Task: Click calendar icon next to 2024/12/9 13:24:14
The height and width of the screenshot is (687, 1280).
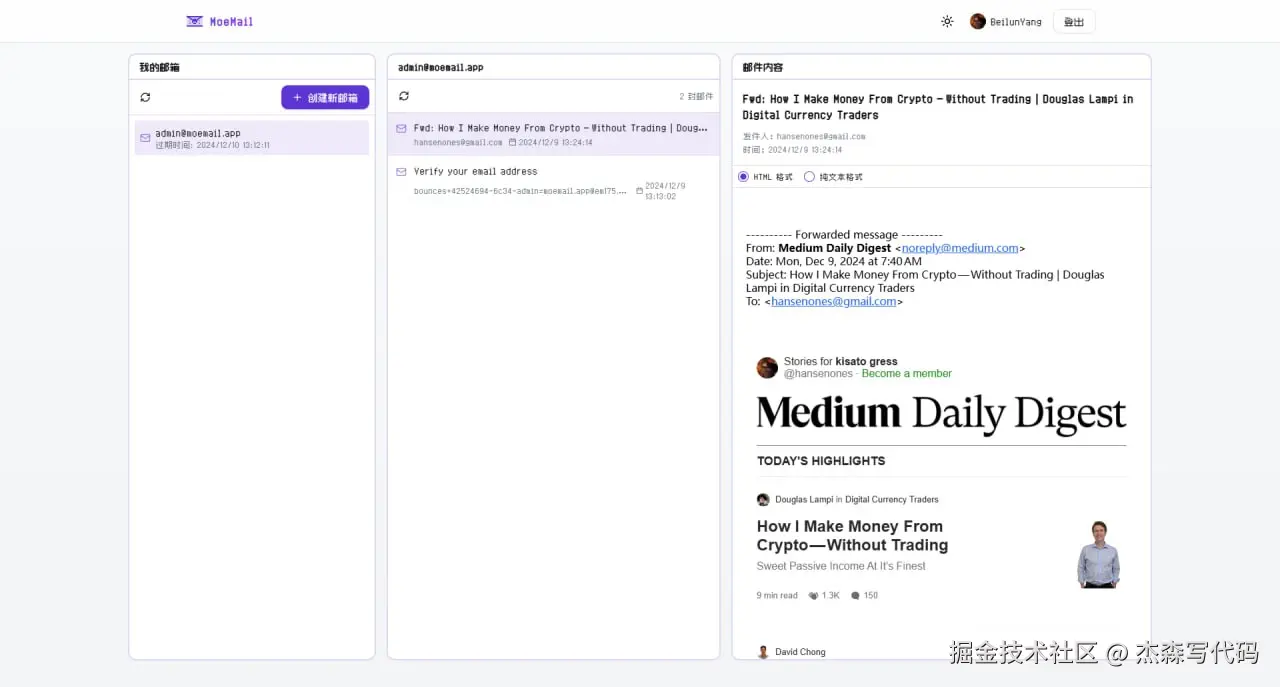Action: 513,142
